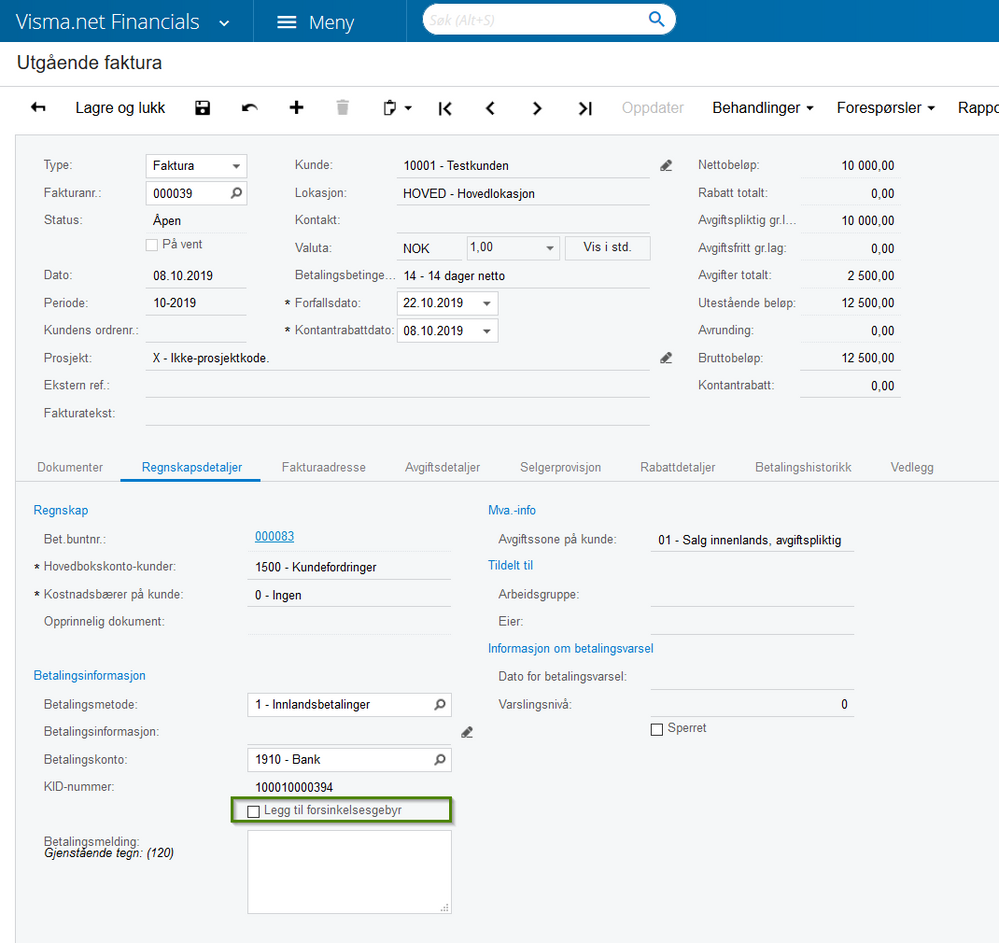Screen dimensions: 999x943
Task: Open the Type dropdown showing Faktura
Action: point(236,166)
